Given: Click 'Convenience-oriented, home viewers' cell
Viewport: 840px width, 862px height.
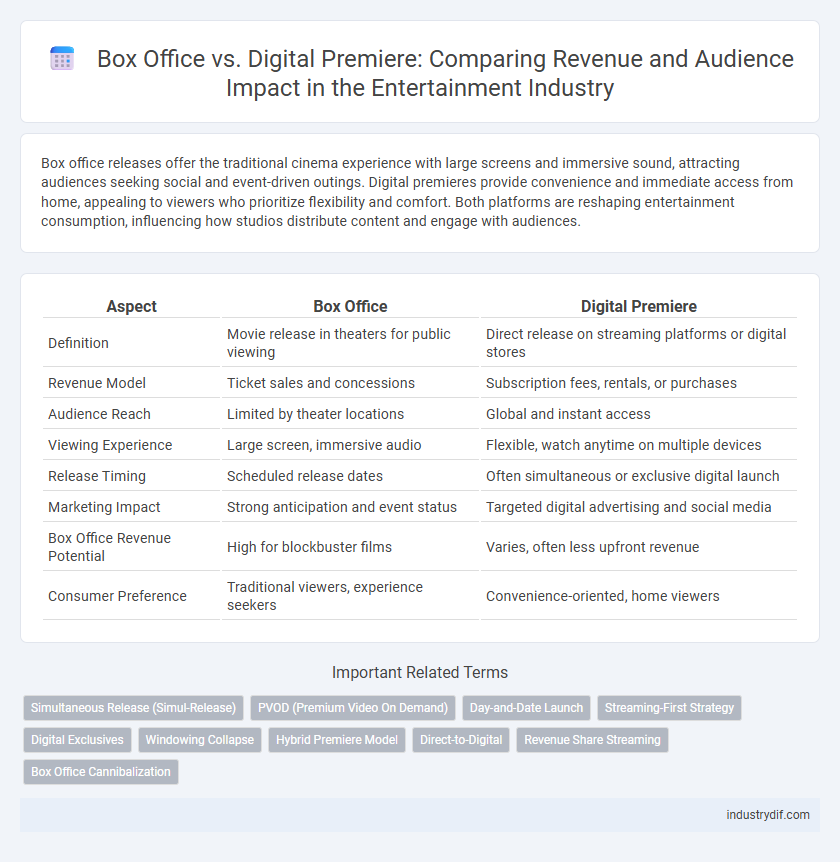Looking at the screenshot, I should pos(639,596).
